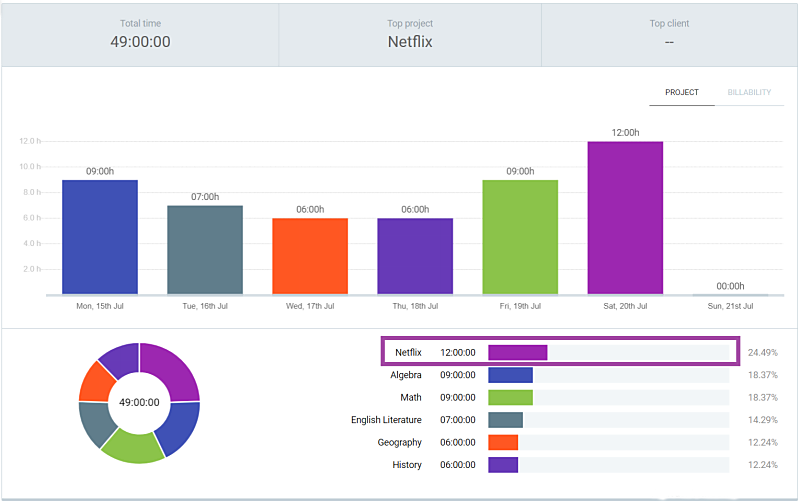Click the 49:00:00 donut chart center
Screen dimensions: 800x502
point(139,403)
